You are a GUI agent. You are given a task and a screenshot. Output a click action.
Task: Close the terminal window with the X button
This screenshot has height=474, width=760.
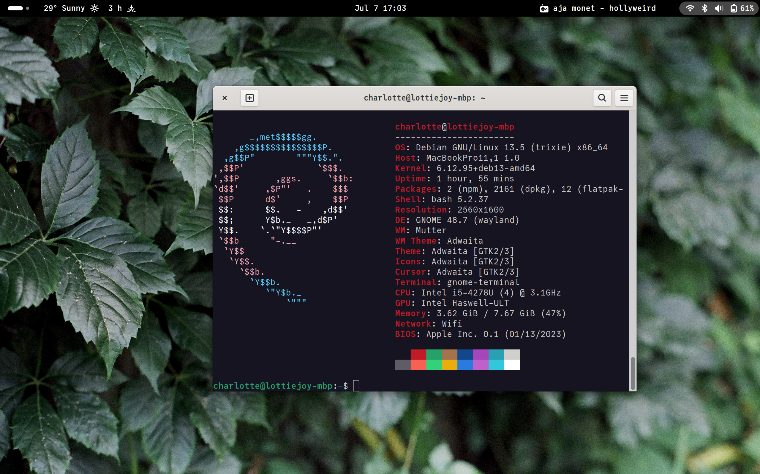(x=225, y=98)
